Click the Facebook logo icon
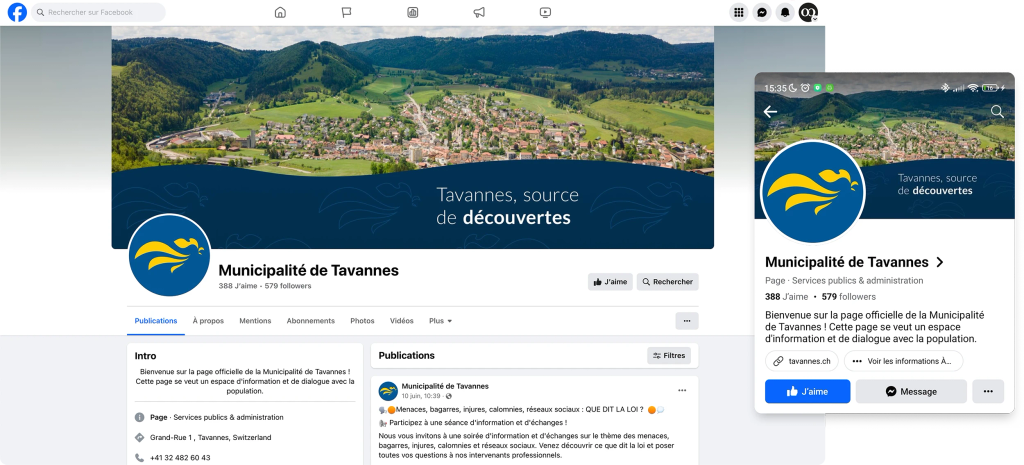Image resolution: width=1024 pixels, height=465 pixels. click(x=17, y=12)
